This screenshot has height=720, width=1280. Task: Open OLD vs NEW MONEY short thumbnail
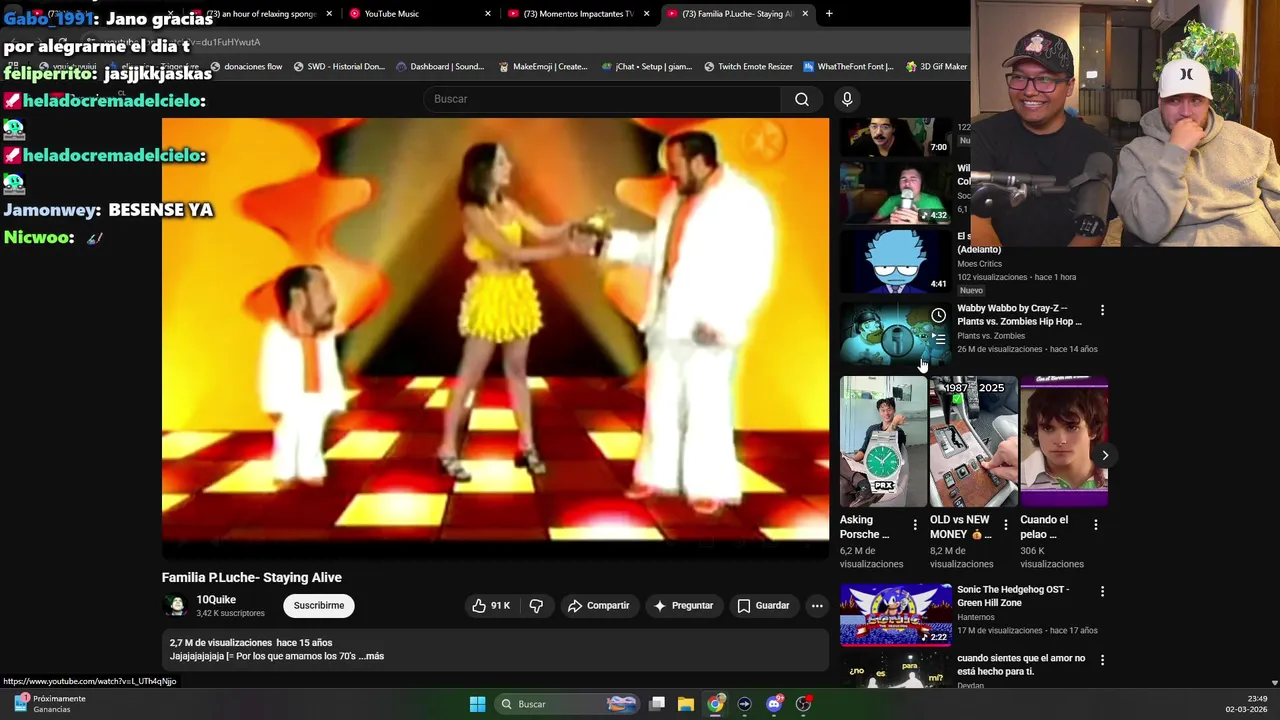click(x=973, y=442)
